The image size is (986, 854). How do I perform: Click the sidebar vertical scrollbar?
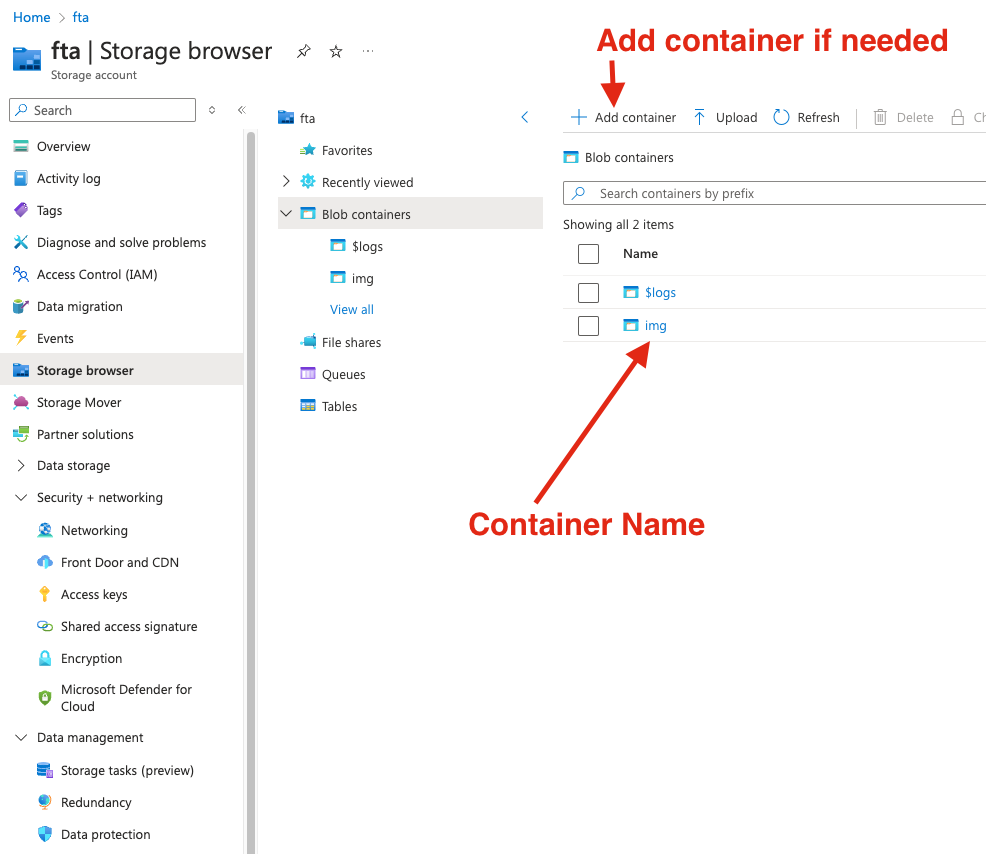252,492
